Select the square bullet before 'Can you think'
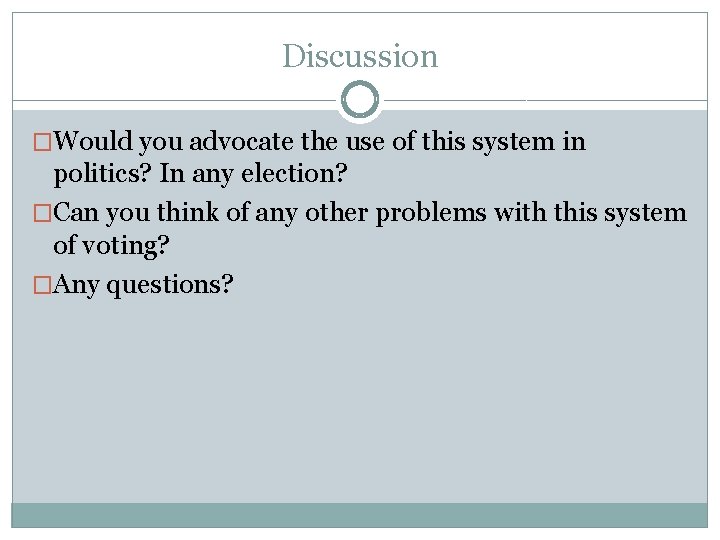This screenshot has width=720, height=540. pos(43,214)
